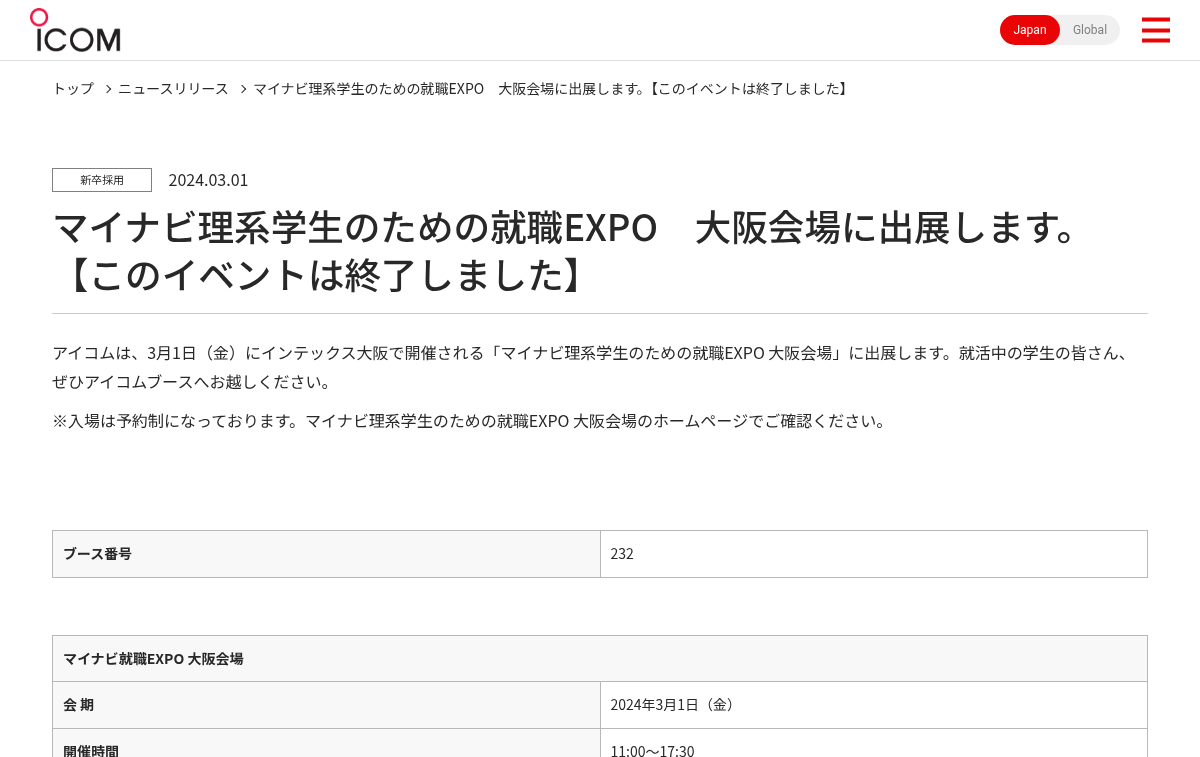Viewport: 1200px width, 757px height.
Task: Click the 開催時間 row label
Action: [326, 743]
